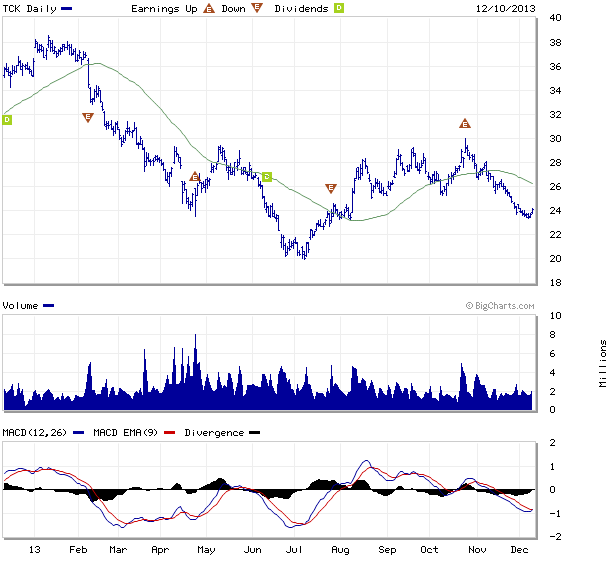Select the late July earnings down marker
Viewport: 614px width, 564px height.
tap(331, 188)
